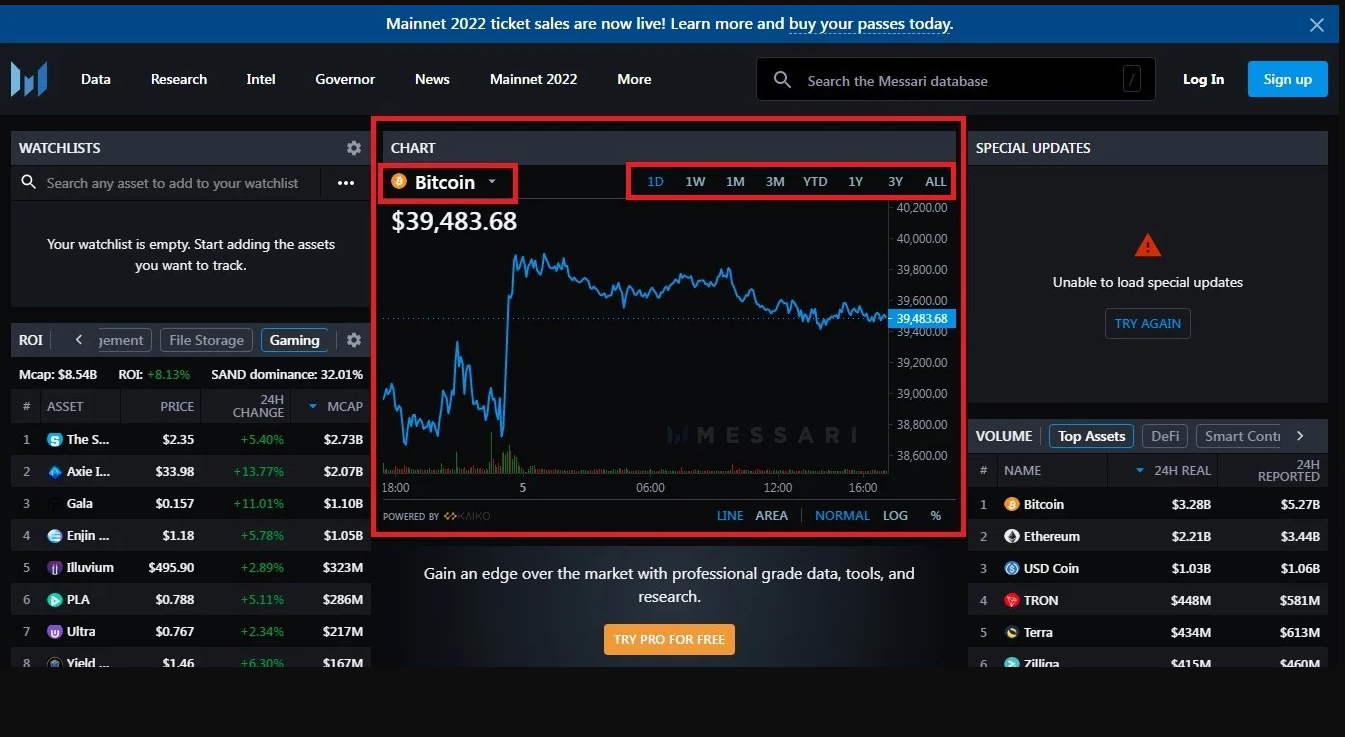This screenshot has width=1345, height=737.
Task: Sort ROI table by 24H CHANGE column
Action: [x=259, y=406]
